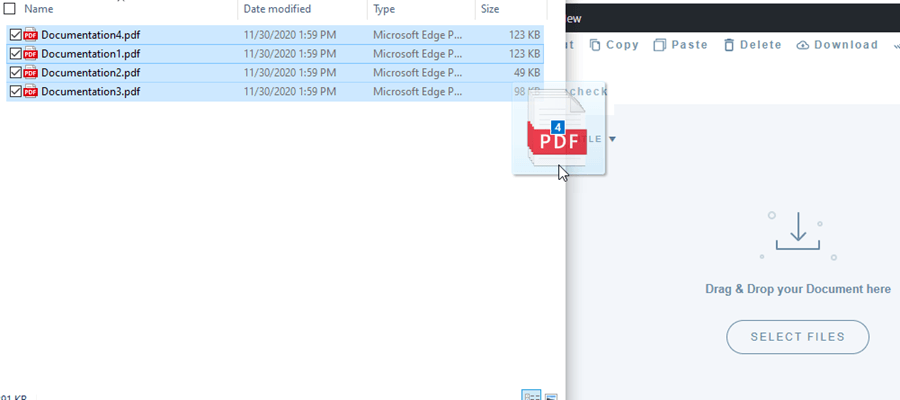Uncheck the Documentation3.pdf checkbox
Image resolution: width=900 pixels, height=400 pixels.
pos(15,92)
